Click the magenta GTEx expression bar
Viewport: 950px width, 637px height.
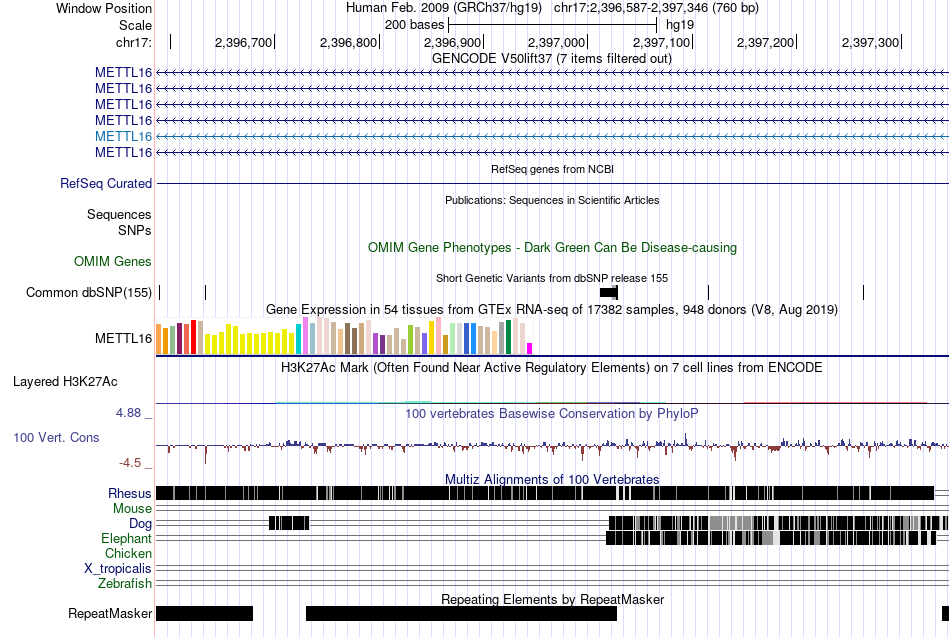(x=530, y=349)
